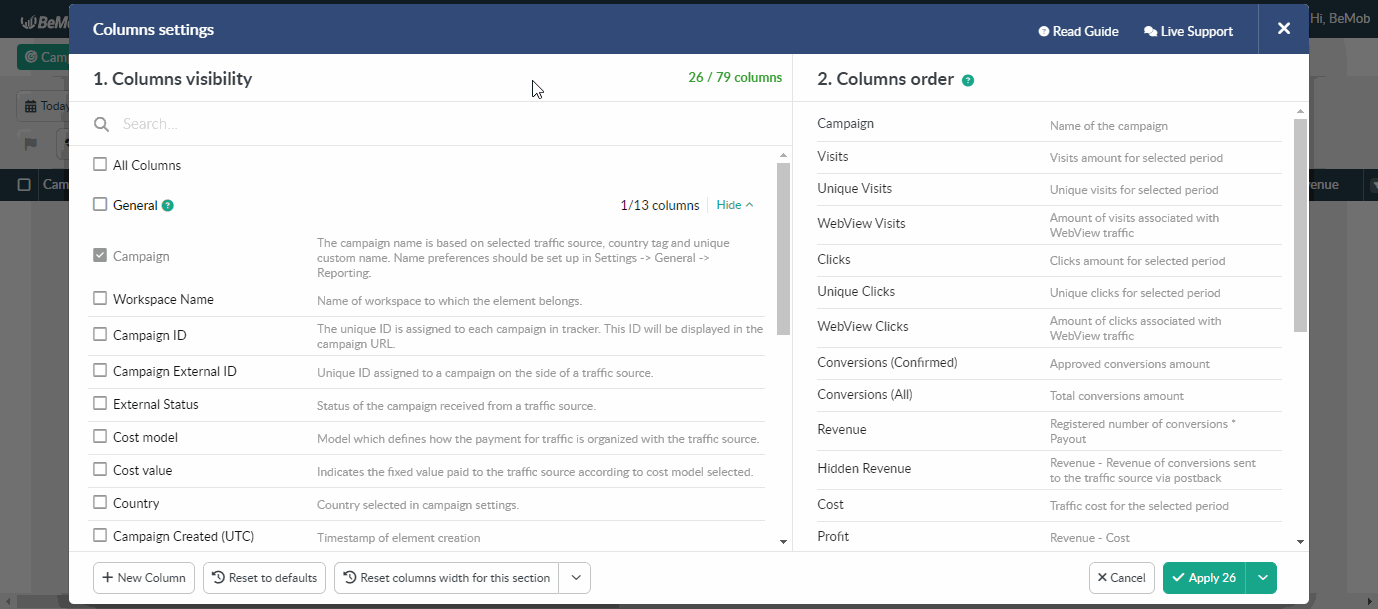Click the General section help icon
The width and height of the screenshot is (1378, 609).
(168, 206)
